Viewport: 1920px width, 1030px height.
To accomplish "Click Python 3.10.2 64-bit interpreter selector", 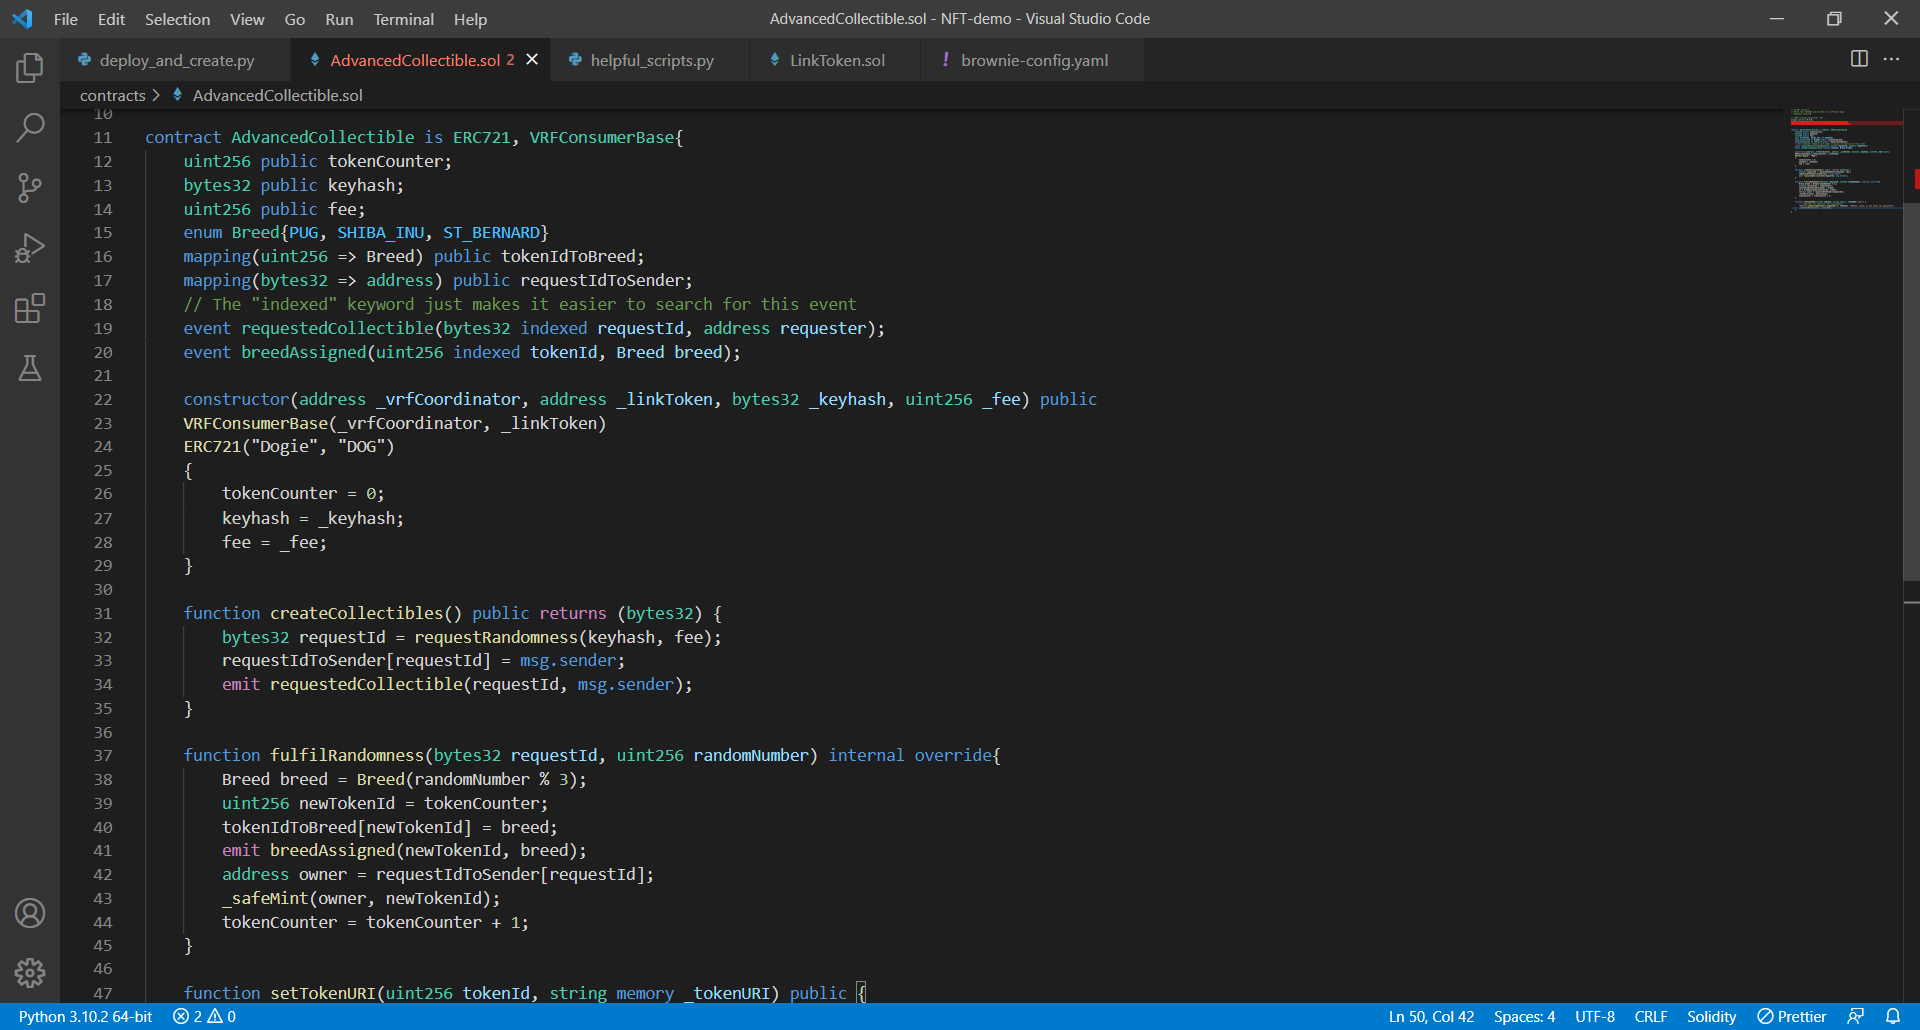I will [85, 1016].
